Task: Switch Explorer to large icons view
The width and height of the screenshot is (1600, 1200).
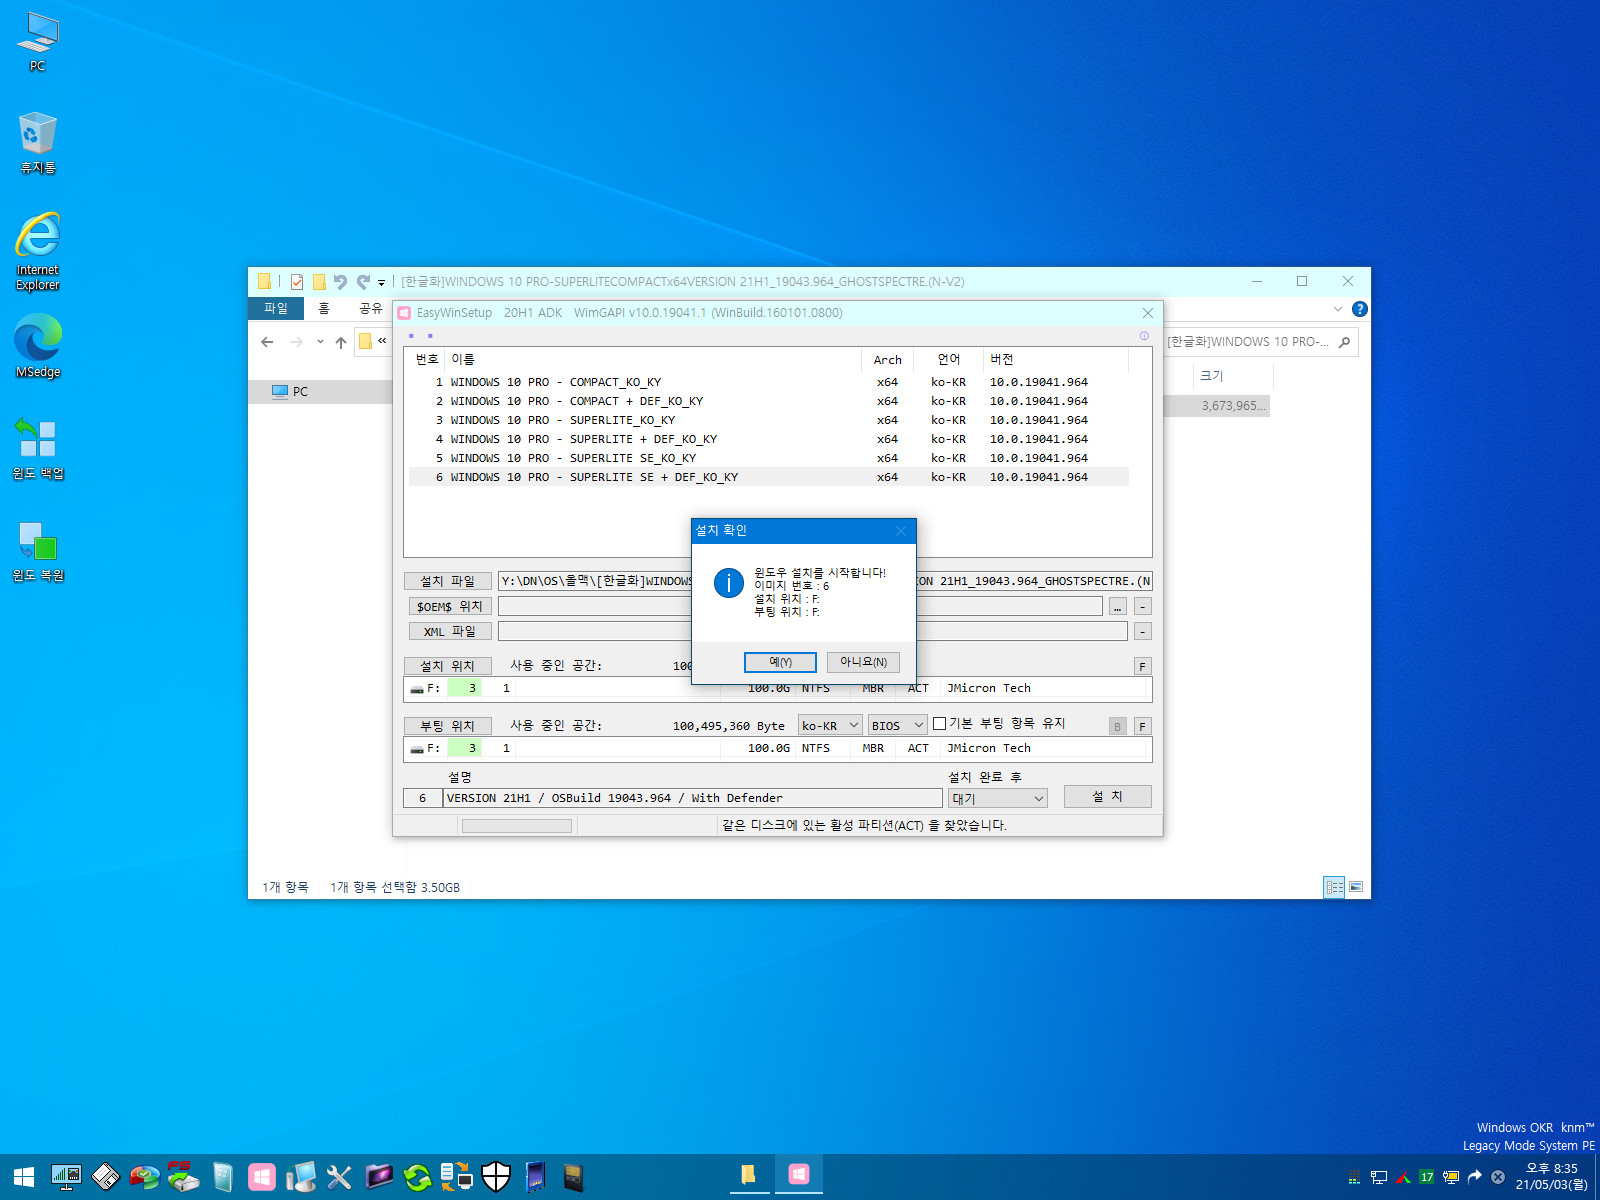Action: (1356, 887)
